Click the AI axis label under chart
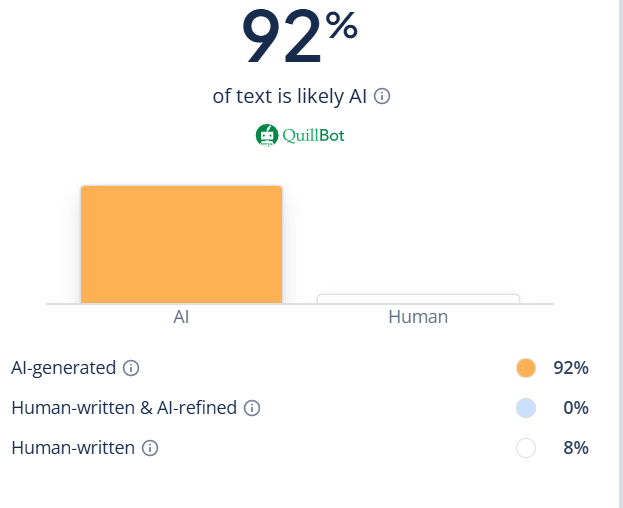 [x=181, y=317]
